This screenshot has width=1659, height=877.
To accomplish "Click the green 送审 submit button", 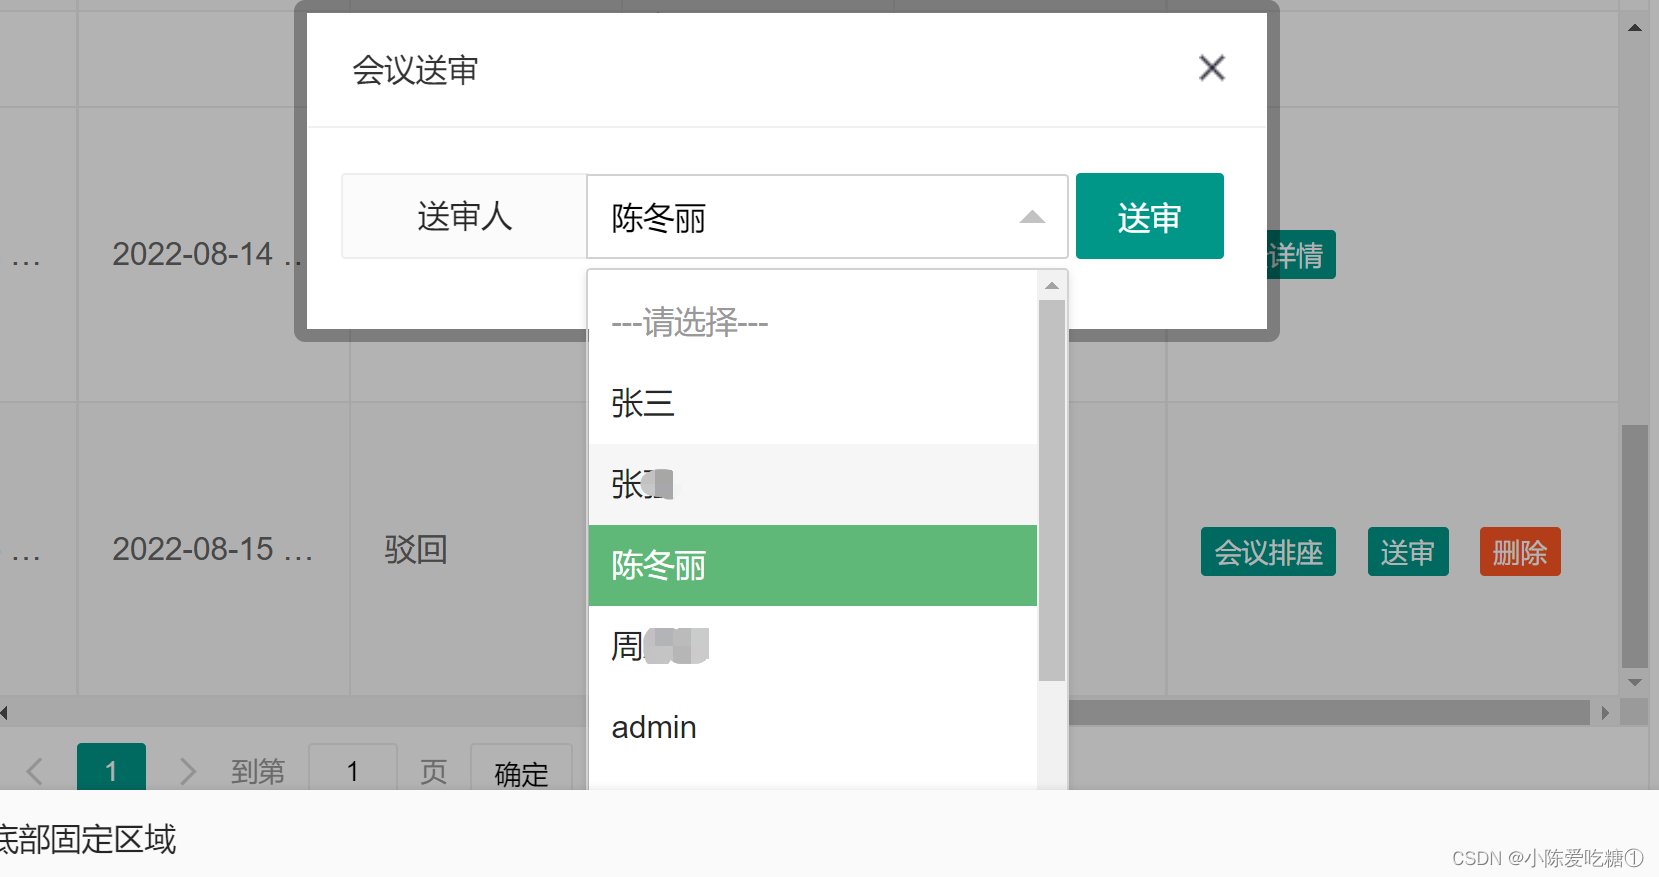I will click(x=1149, y=216).
